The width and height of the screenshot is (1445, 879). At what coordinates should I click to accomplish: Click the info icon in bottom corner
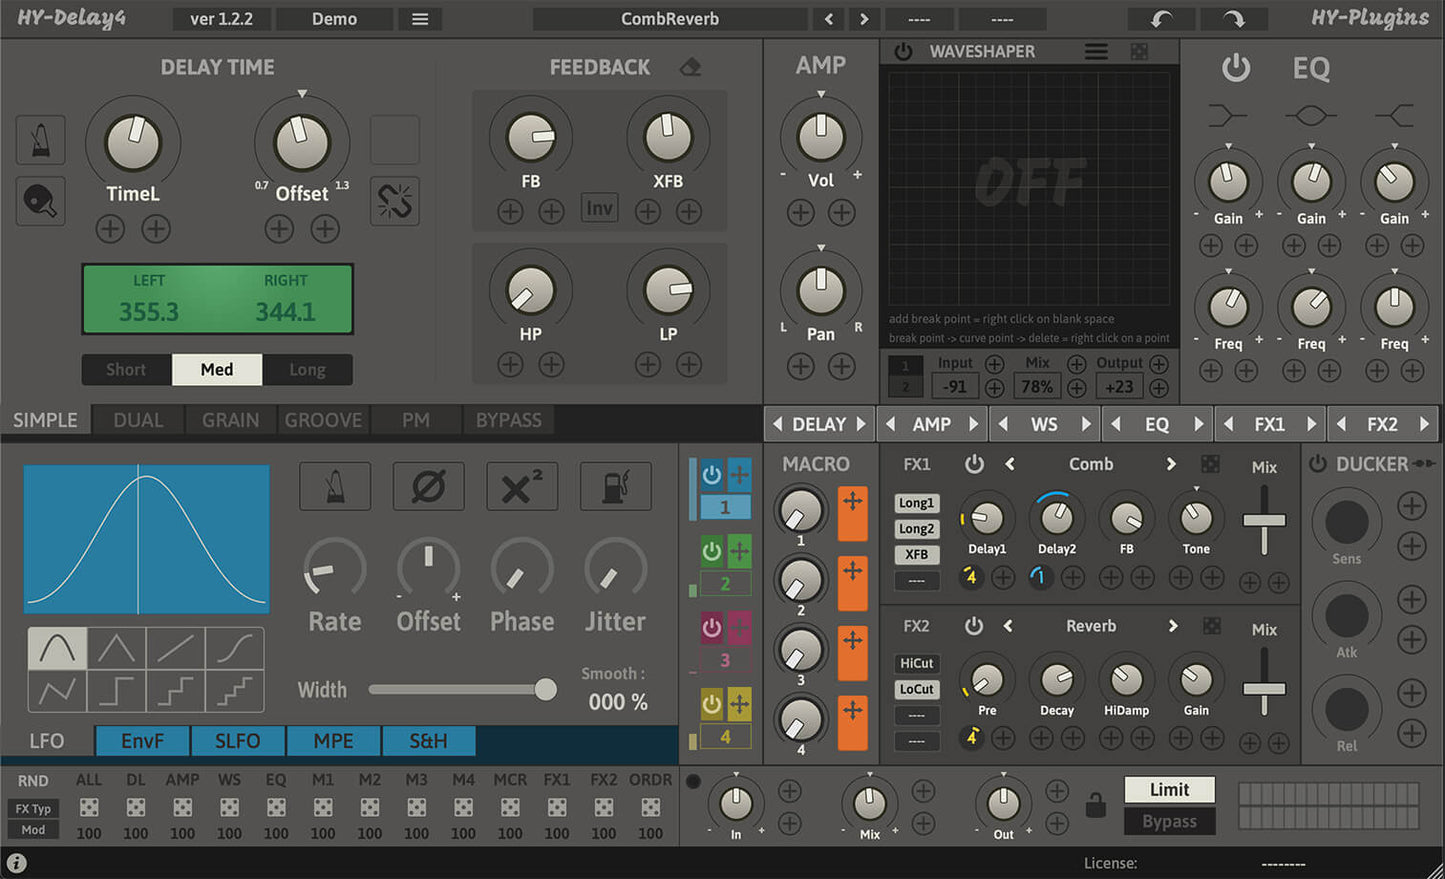pos(17,863)
